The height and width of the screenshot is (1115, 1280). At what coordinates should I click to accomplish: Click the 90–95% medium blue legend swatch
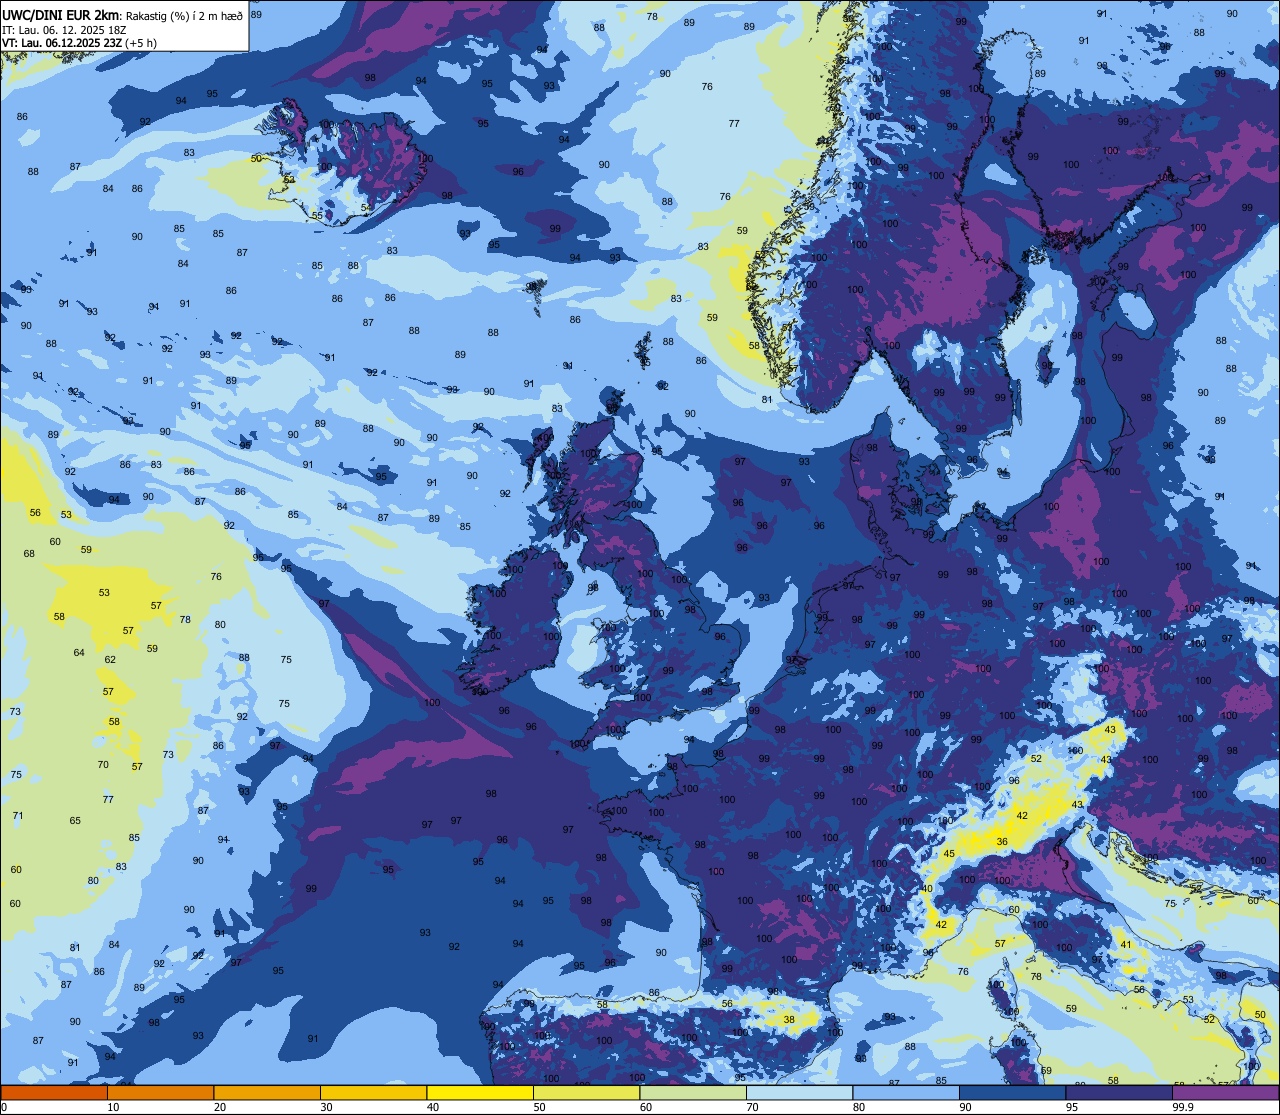tap(1013, 1092)
